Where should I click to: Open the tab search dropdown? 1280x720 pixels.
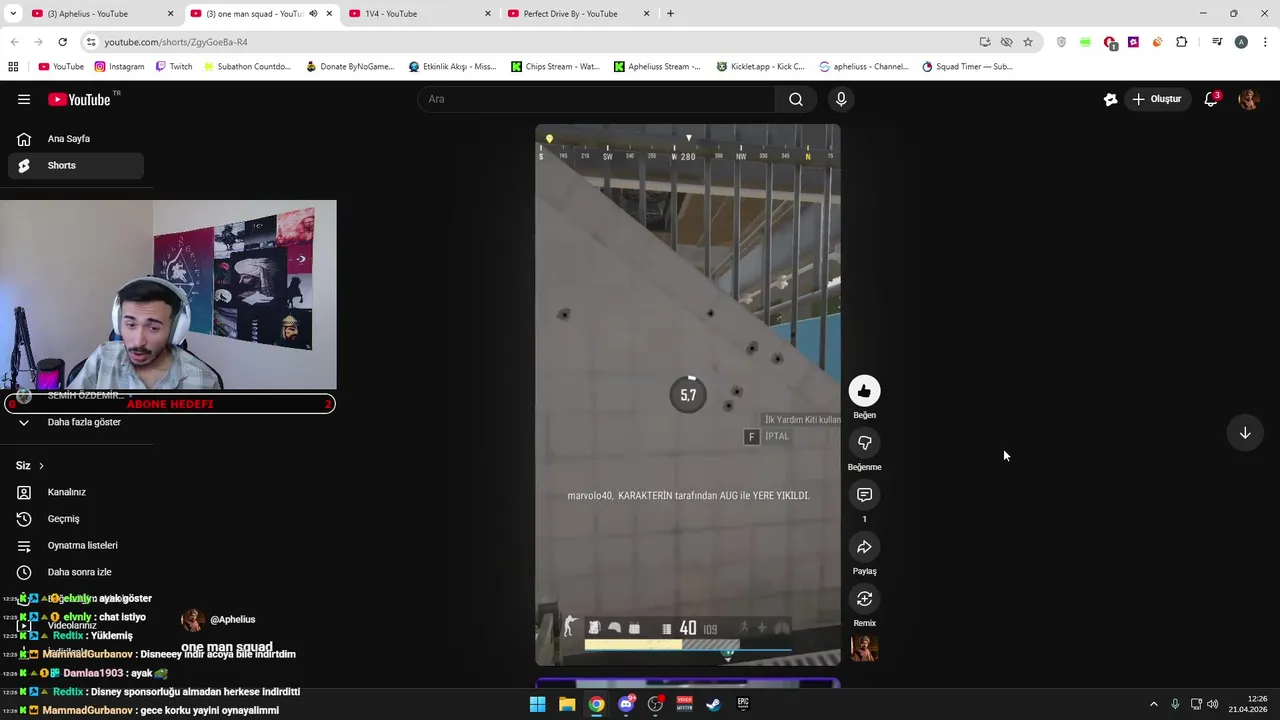(13, 14)
